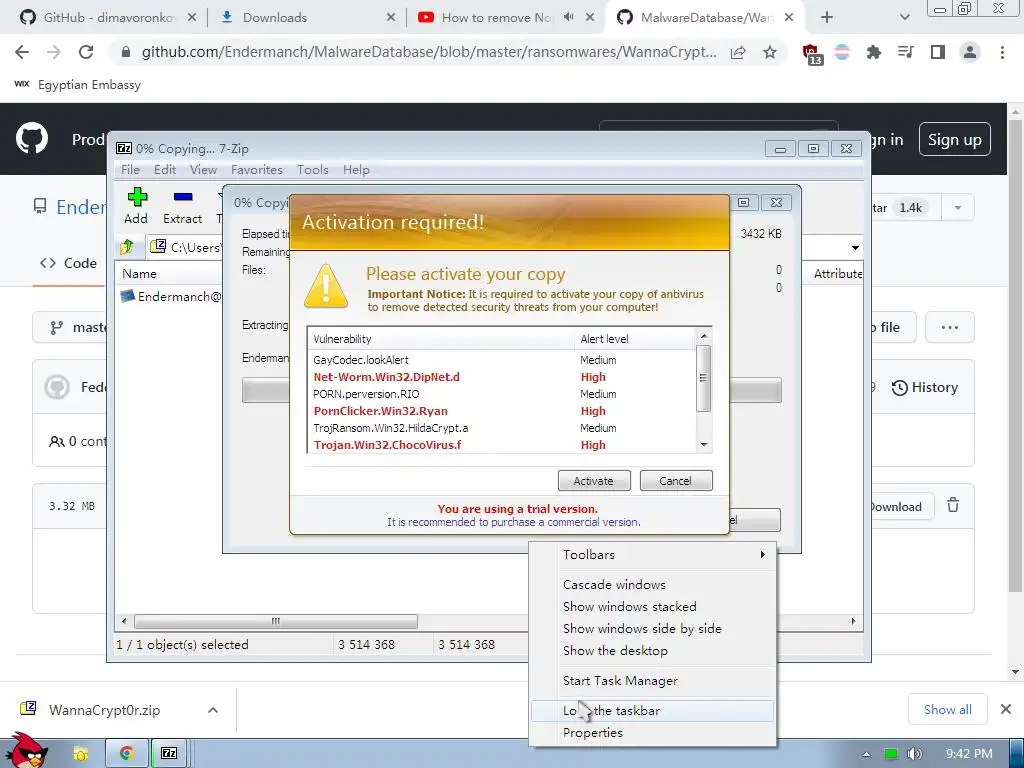Open the Chrome extensions puzzle icon

click(874, 52)
